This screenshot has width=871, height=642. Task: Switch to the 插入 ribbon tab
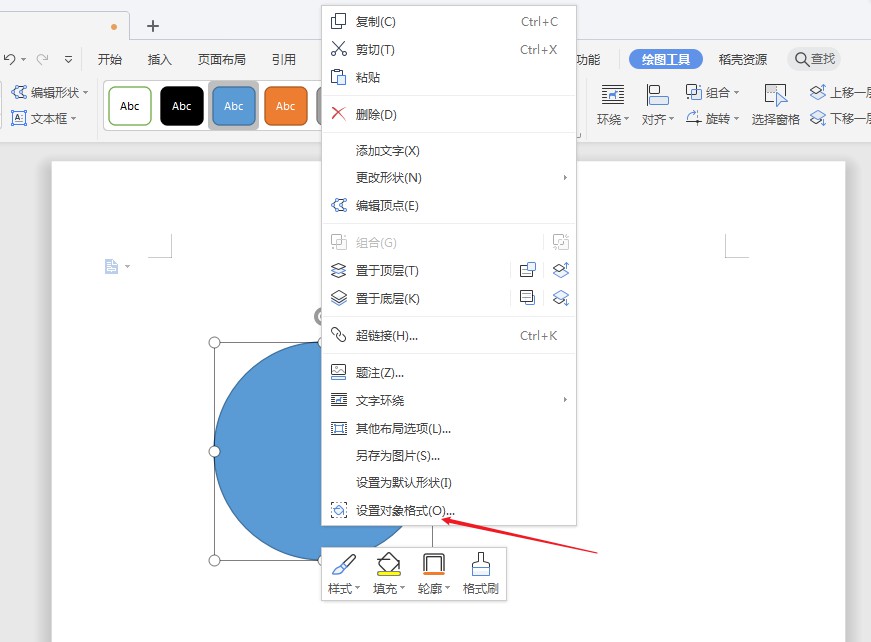[x=159, y=59]
